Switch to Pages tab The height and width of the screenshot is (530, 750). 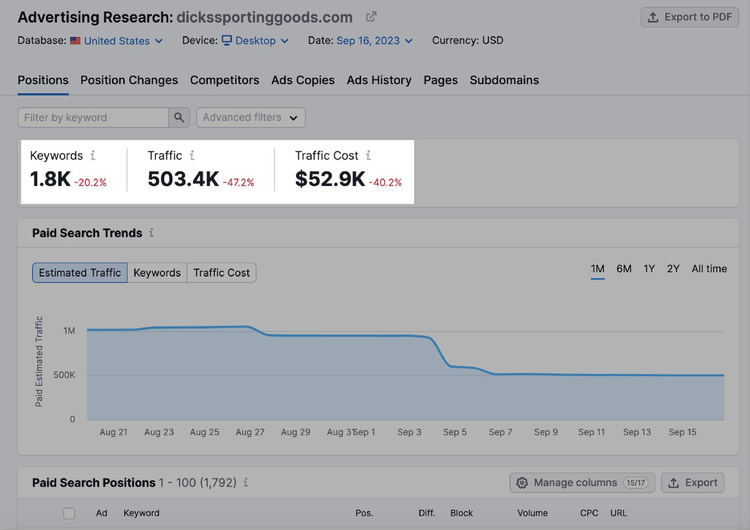pyautogui.click(x=441, y=80)
